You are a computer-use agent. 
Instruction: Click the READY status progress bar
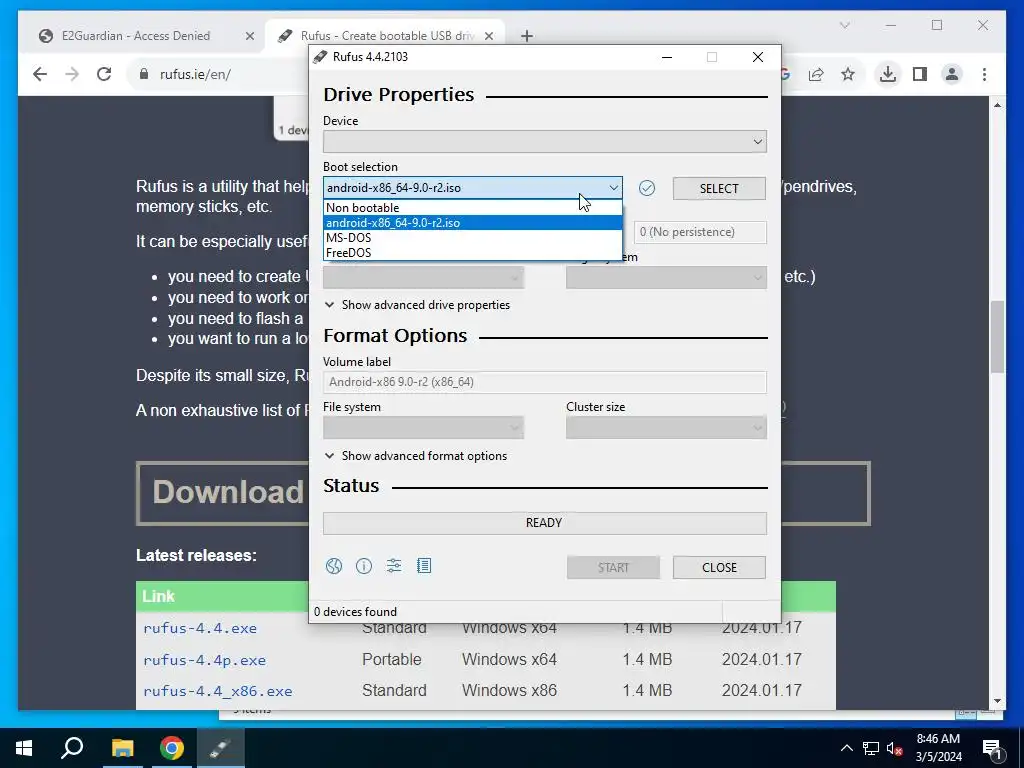(545, 523)
